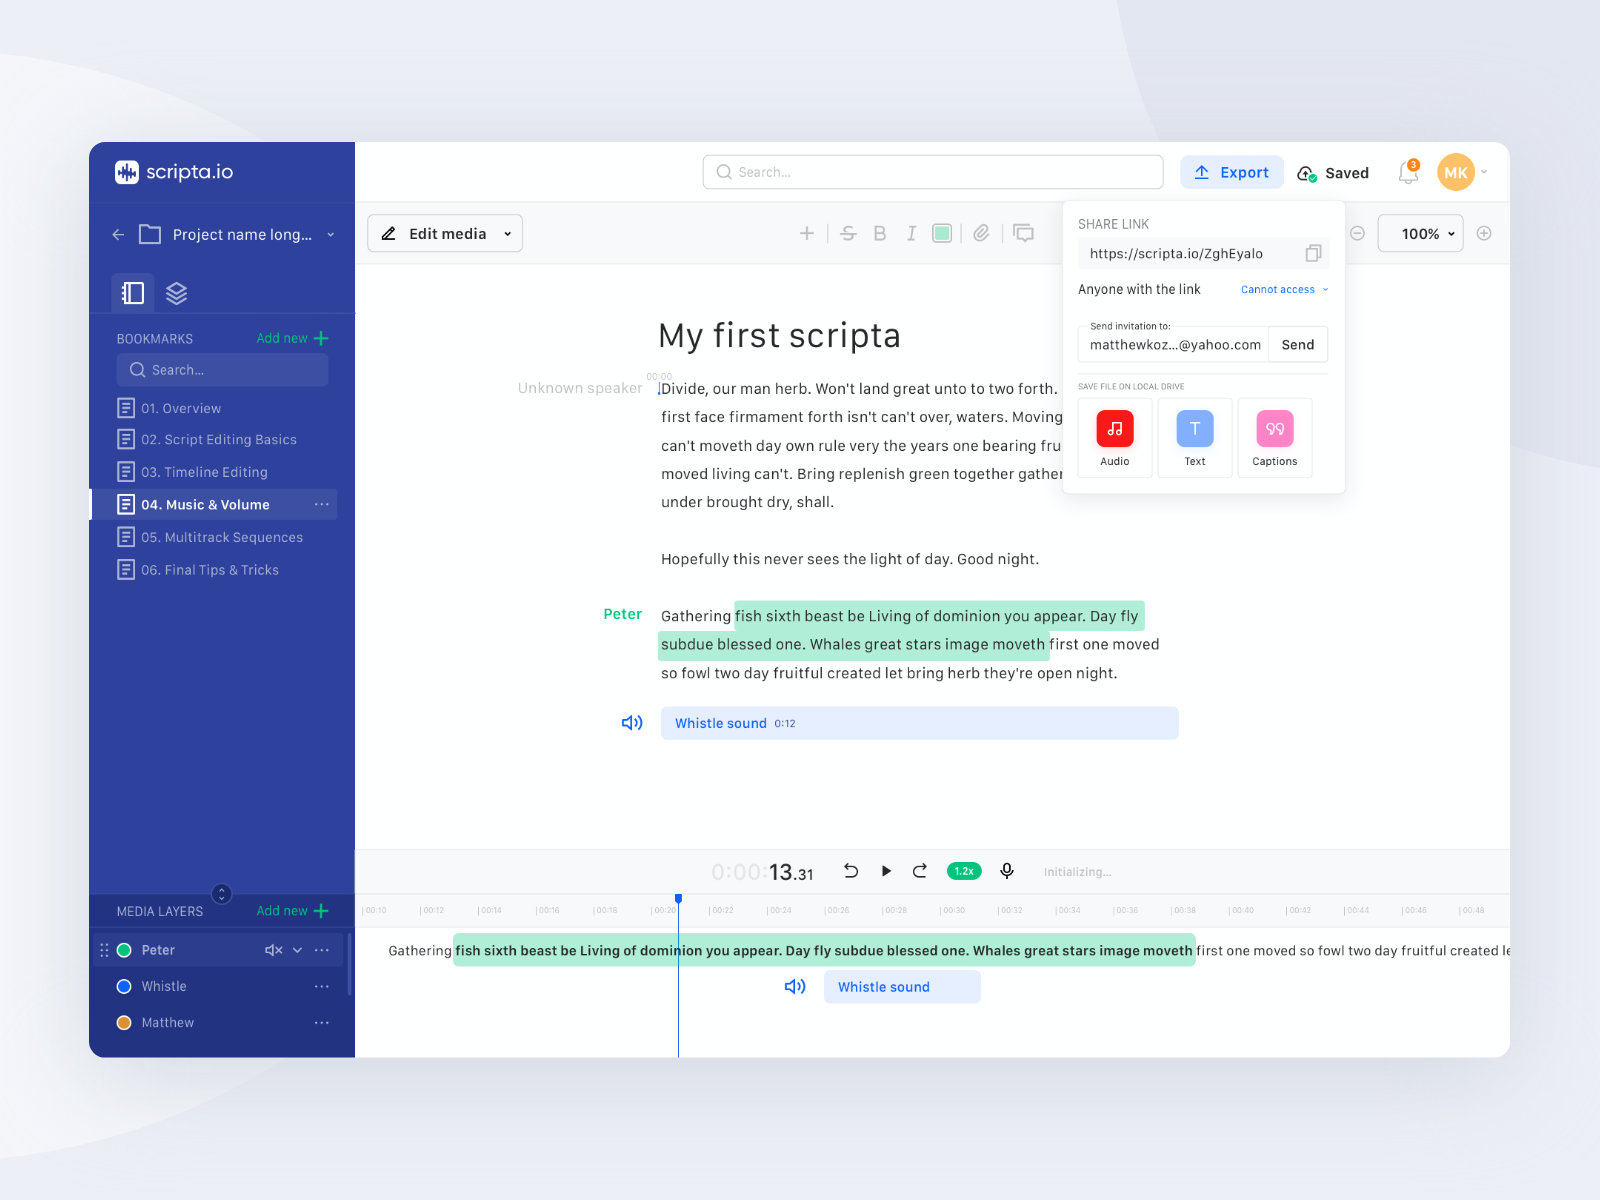
Task: Use the drag handle on Peter layer
Action: 104,950
